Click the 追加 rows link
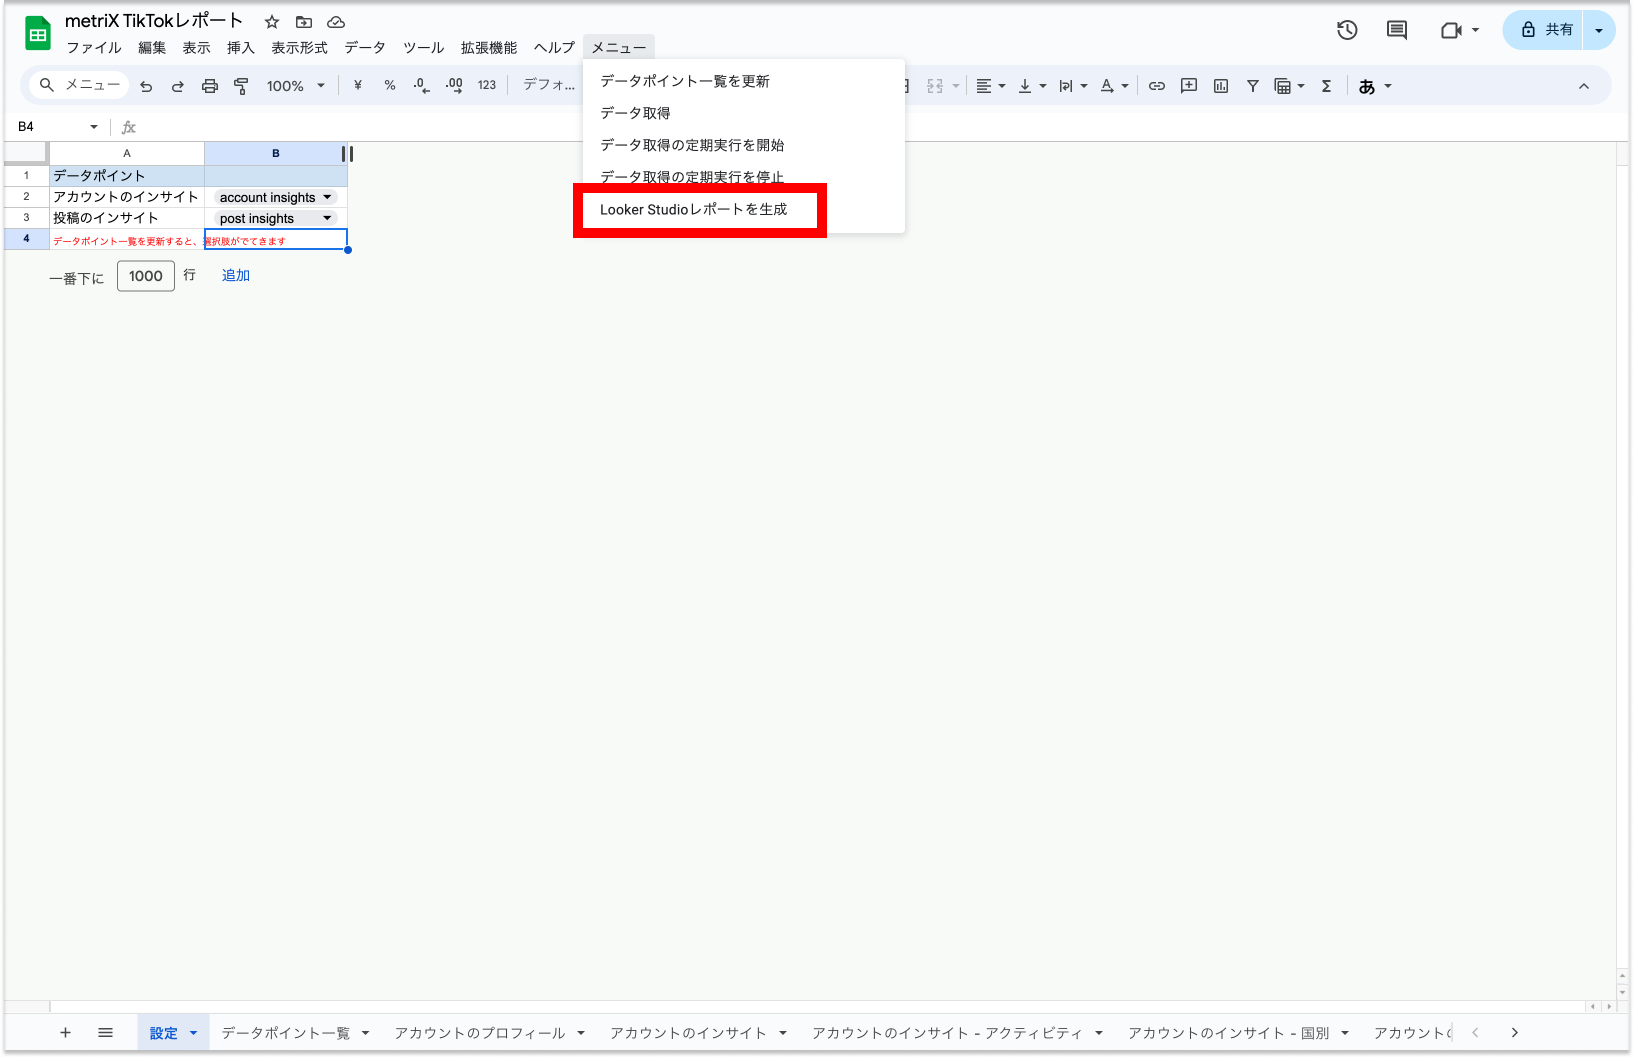 click(236, 275)
